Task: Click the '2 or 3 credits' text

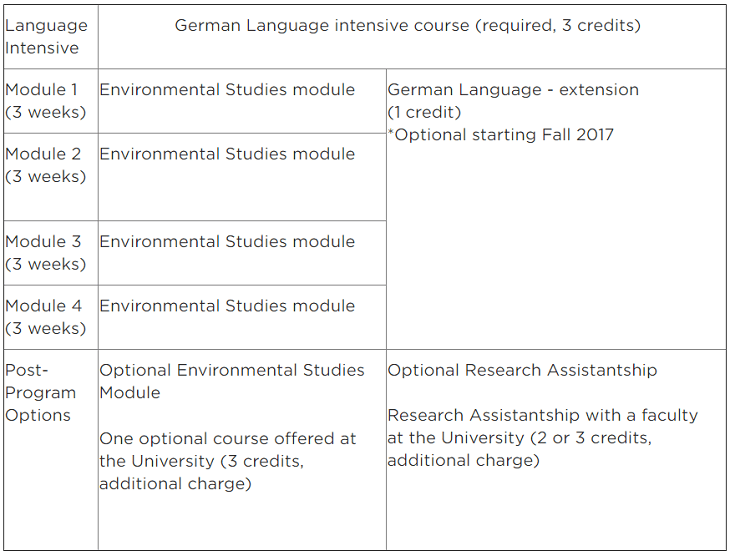Action: [x=591, y=438]
